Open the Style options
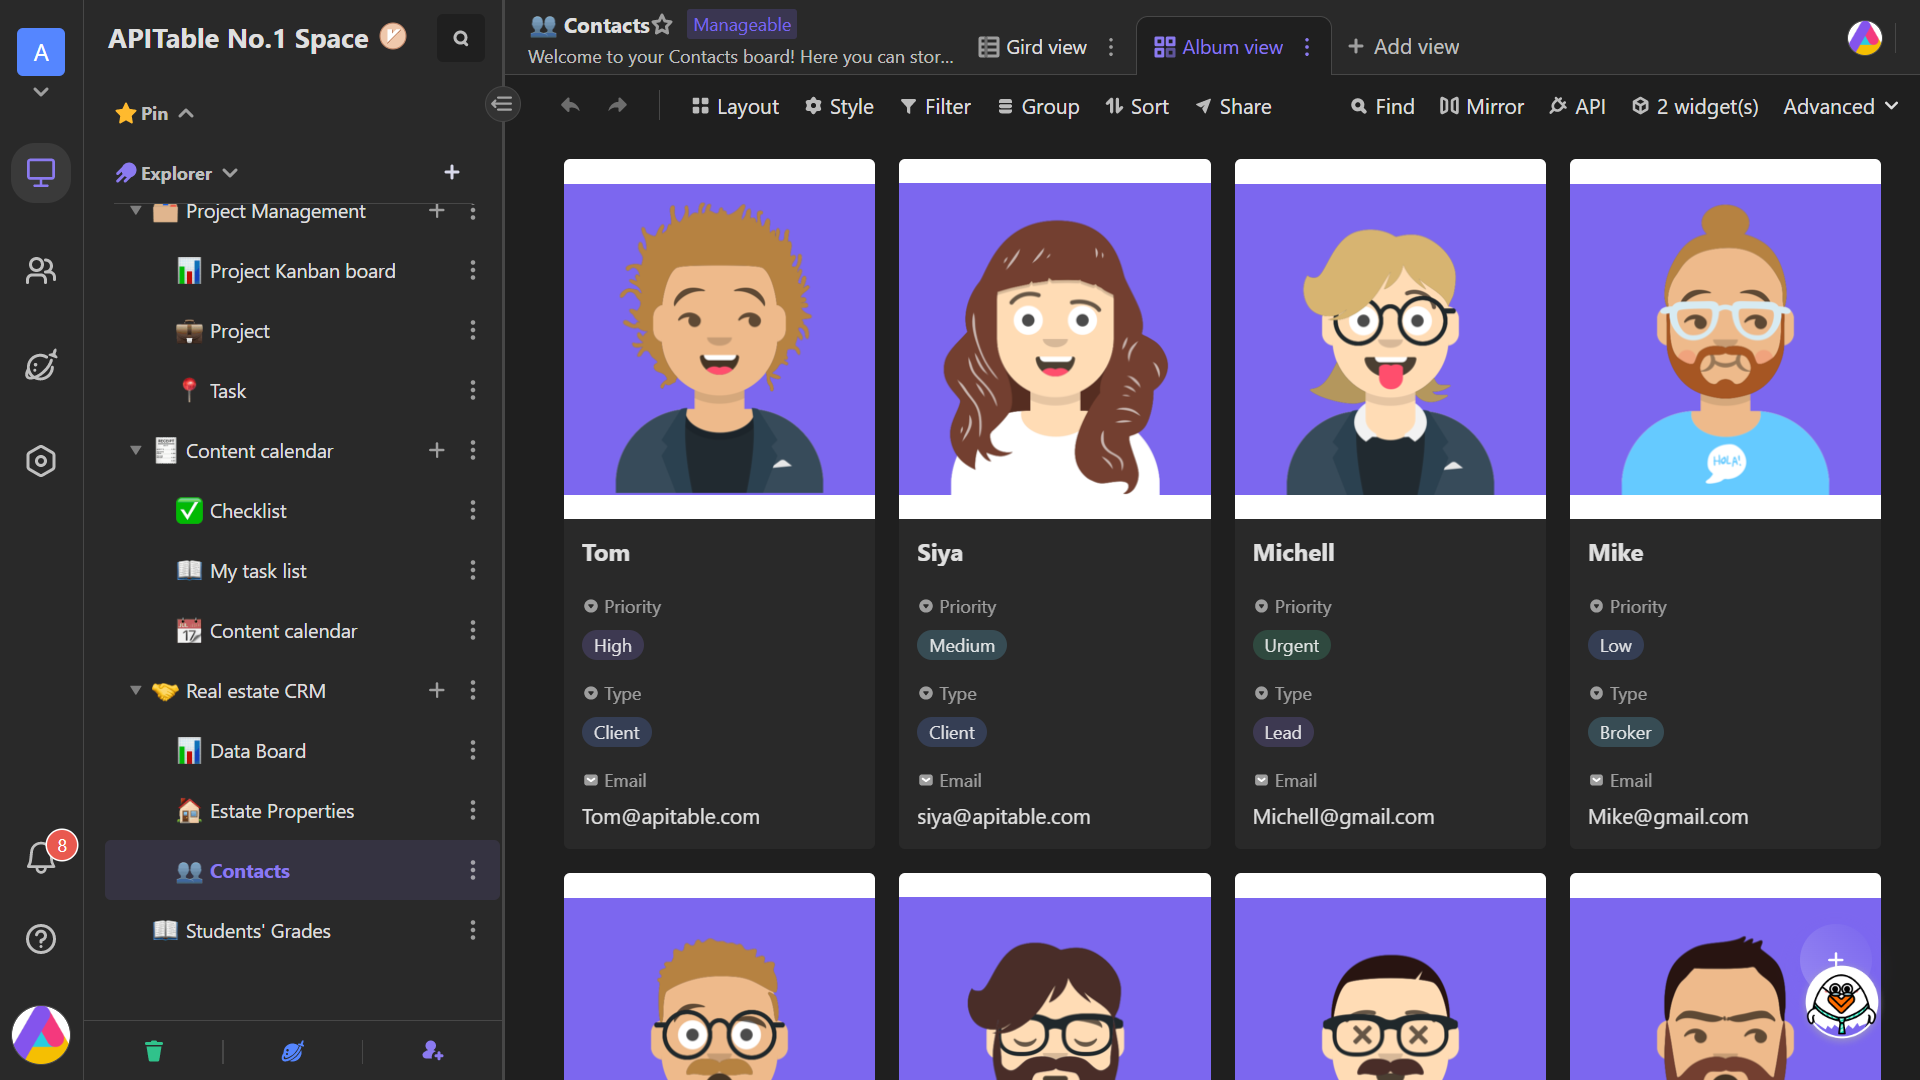Viewport: 1920px width, 1080px height. [839, 106]
